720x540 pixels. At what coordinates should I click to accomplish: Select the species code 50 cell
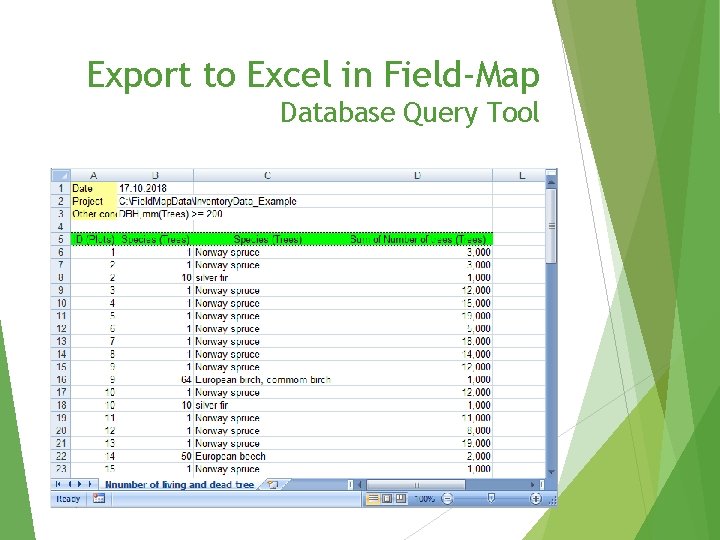click(x=155, y=456)
